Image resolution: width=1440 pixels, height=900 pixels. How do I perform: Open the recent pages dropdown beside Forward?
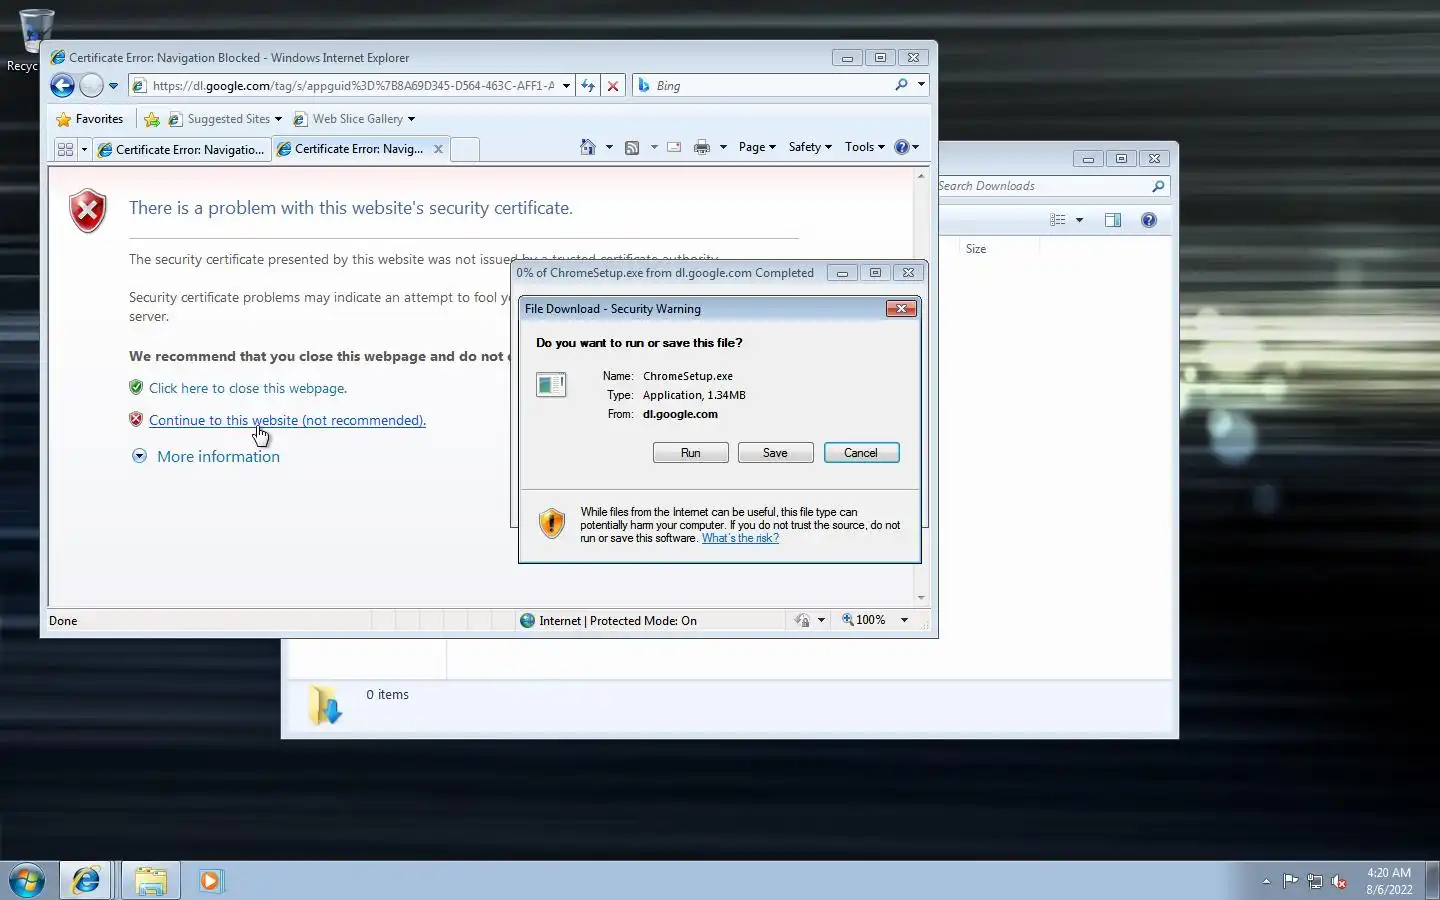point(113,86)
